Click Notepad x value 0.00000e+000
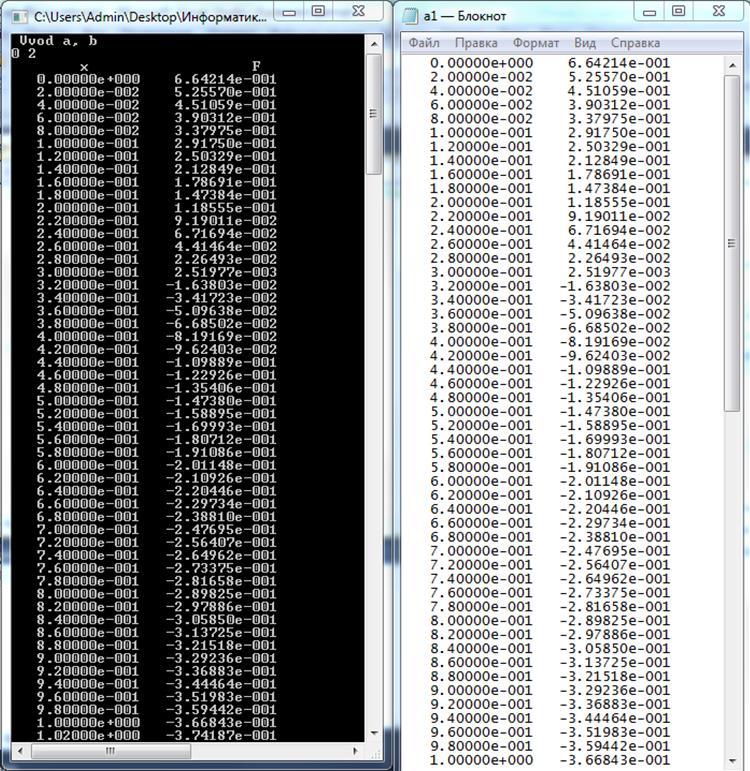Viewport: 750px width, 771px height. coord(481,63)
